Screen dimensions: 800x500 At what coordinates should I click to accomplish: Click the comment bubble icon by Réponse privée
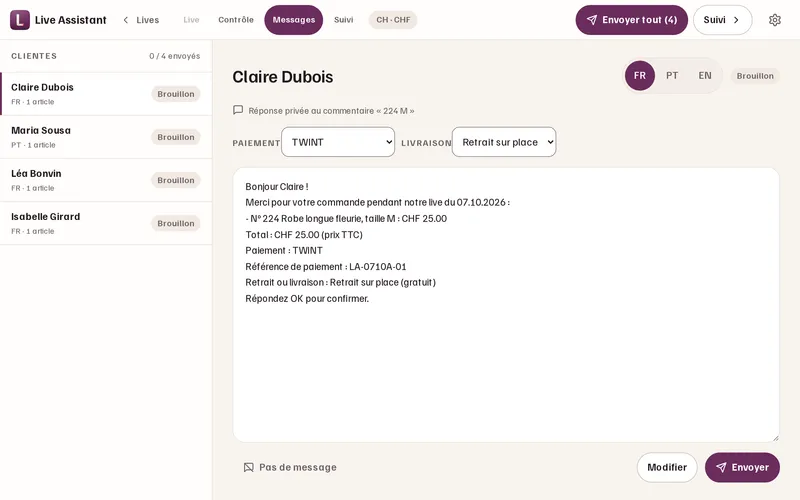point(238,110)
